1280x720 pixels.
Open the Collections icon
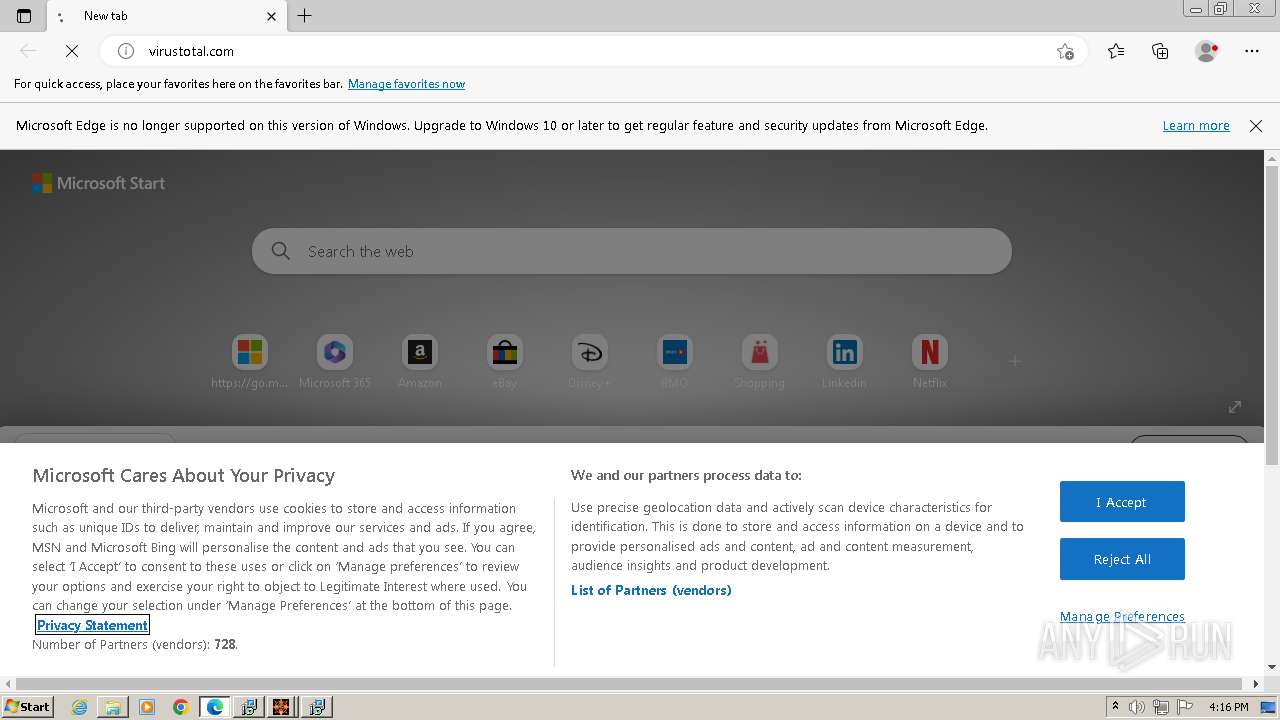click(1160, 51)
